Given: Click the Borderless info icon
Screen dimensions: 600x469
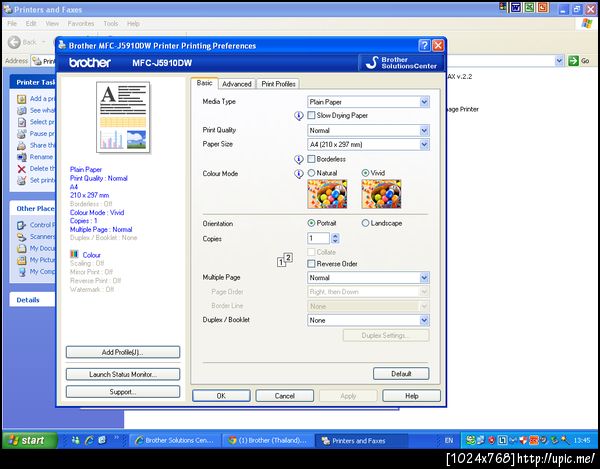Looking at the screenshot, I should tap(298, 159).
